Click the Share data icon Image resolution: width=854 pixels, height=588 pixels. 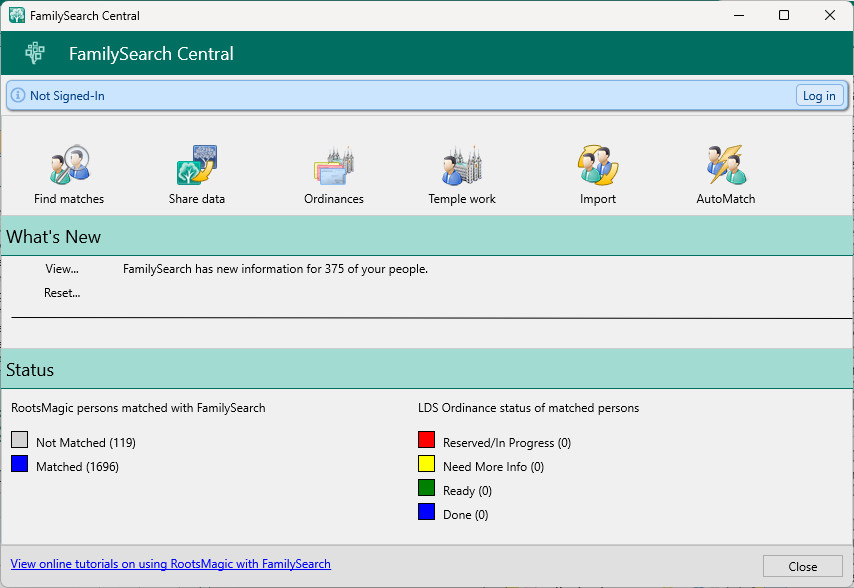click(197, 165)
